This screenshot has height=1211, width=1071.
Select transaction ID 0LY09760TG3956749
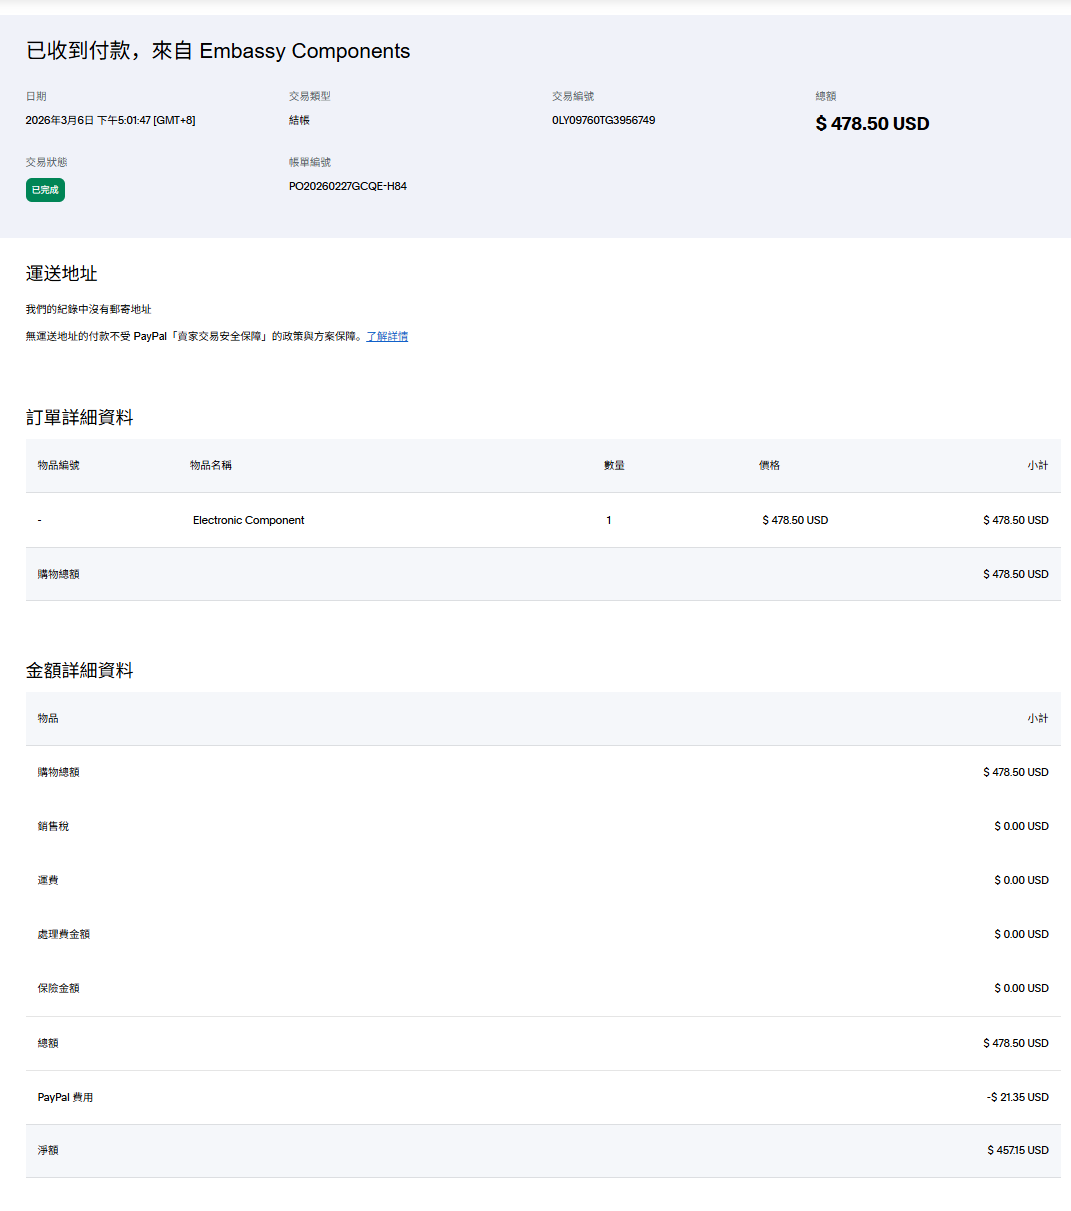[603, 120]
